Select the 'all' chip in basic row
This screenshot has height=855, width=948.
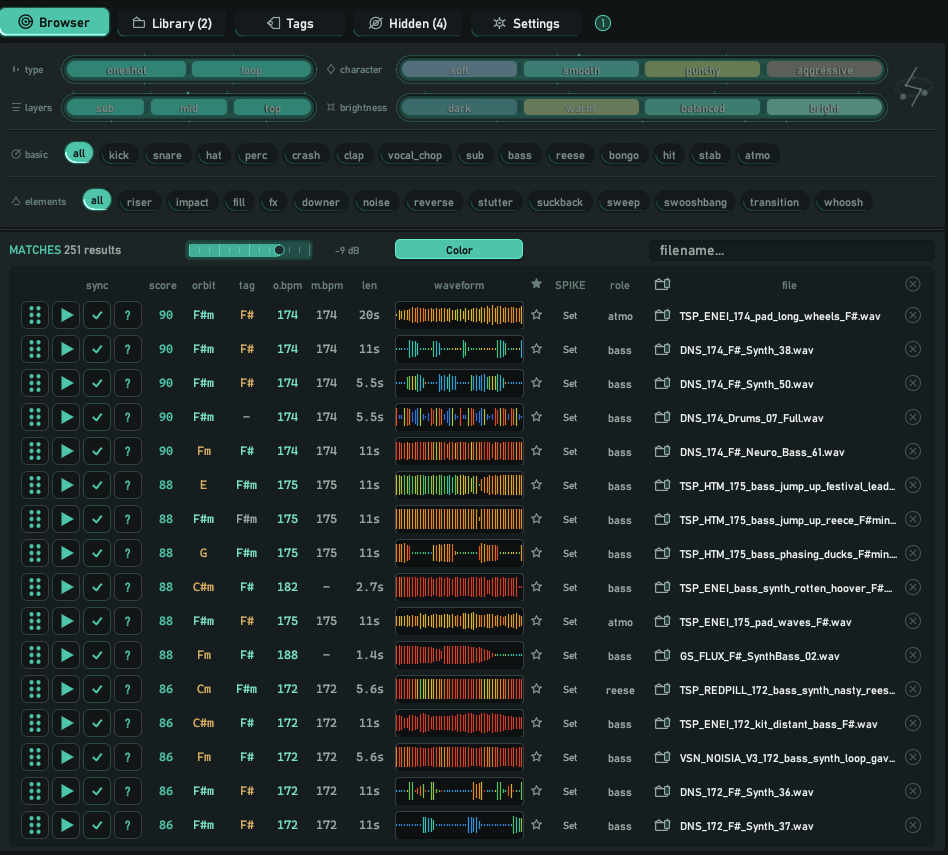pyautogui.click(x=79, y=154)
